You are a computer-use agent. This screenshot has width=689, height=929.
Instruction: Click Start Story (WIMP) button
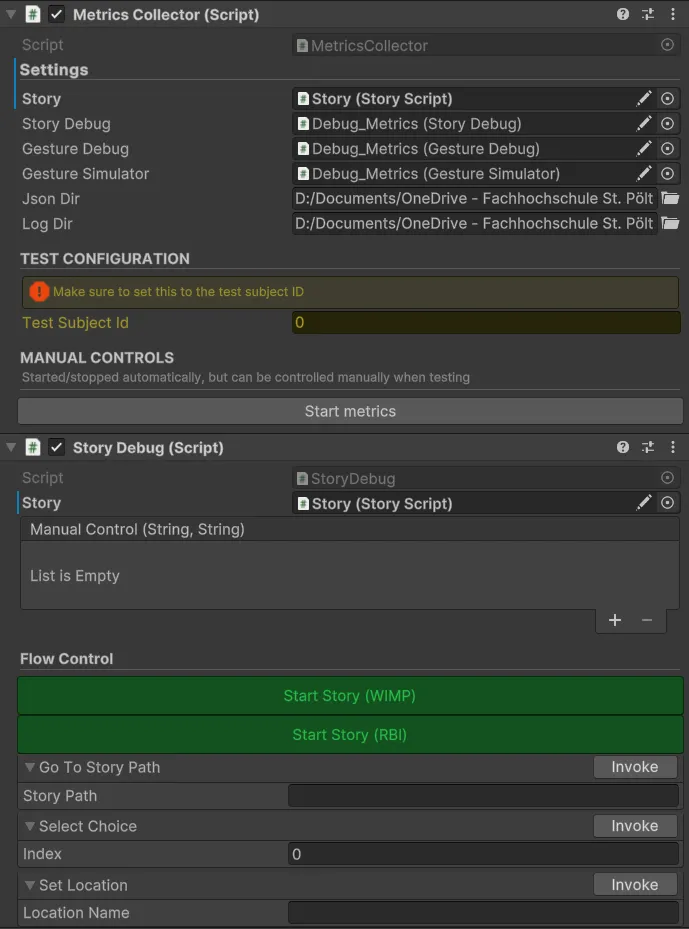pos(350,696)
